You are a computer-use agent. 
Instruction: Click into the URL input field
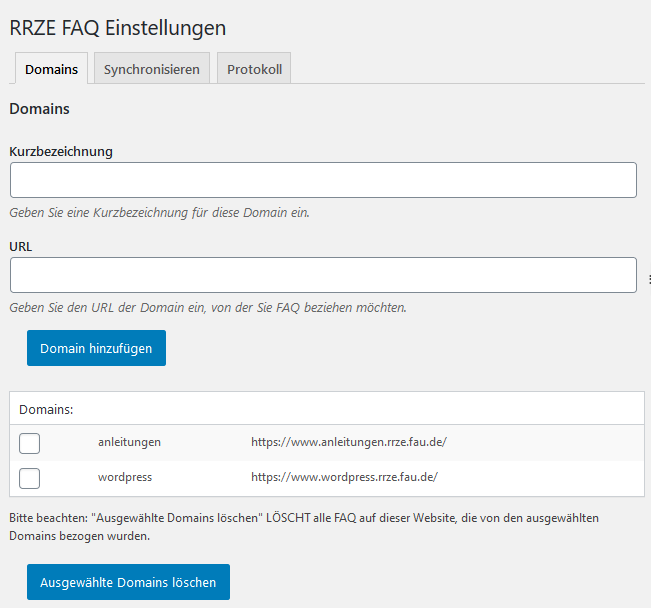click(323, 275)
